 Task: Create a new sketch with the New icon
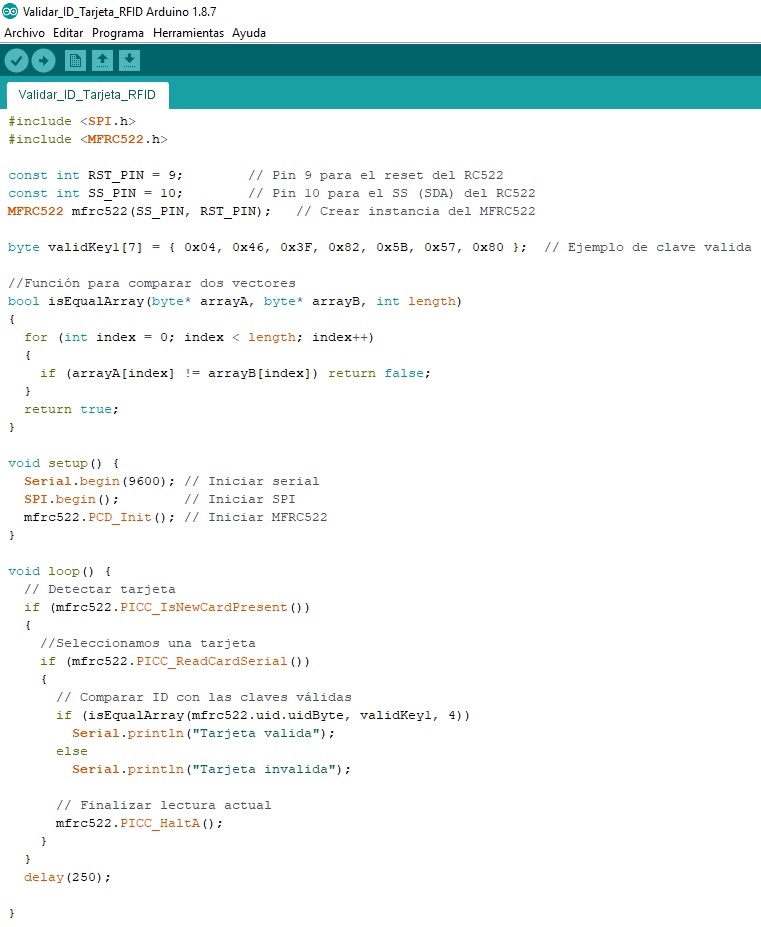pos(75,60)
